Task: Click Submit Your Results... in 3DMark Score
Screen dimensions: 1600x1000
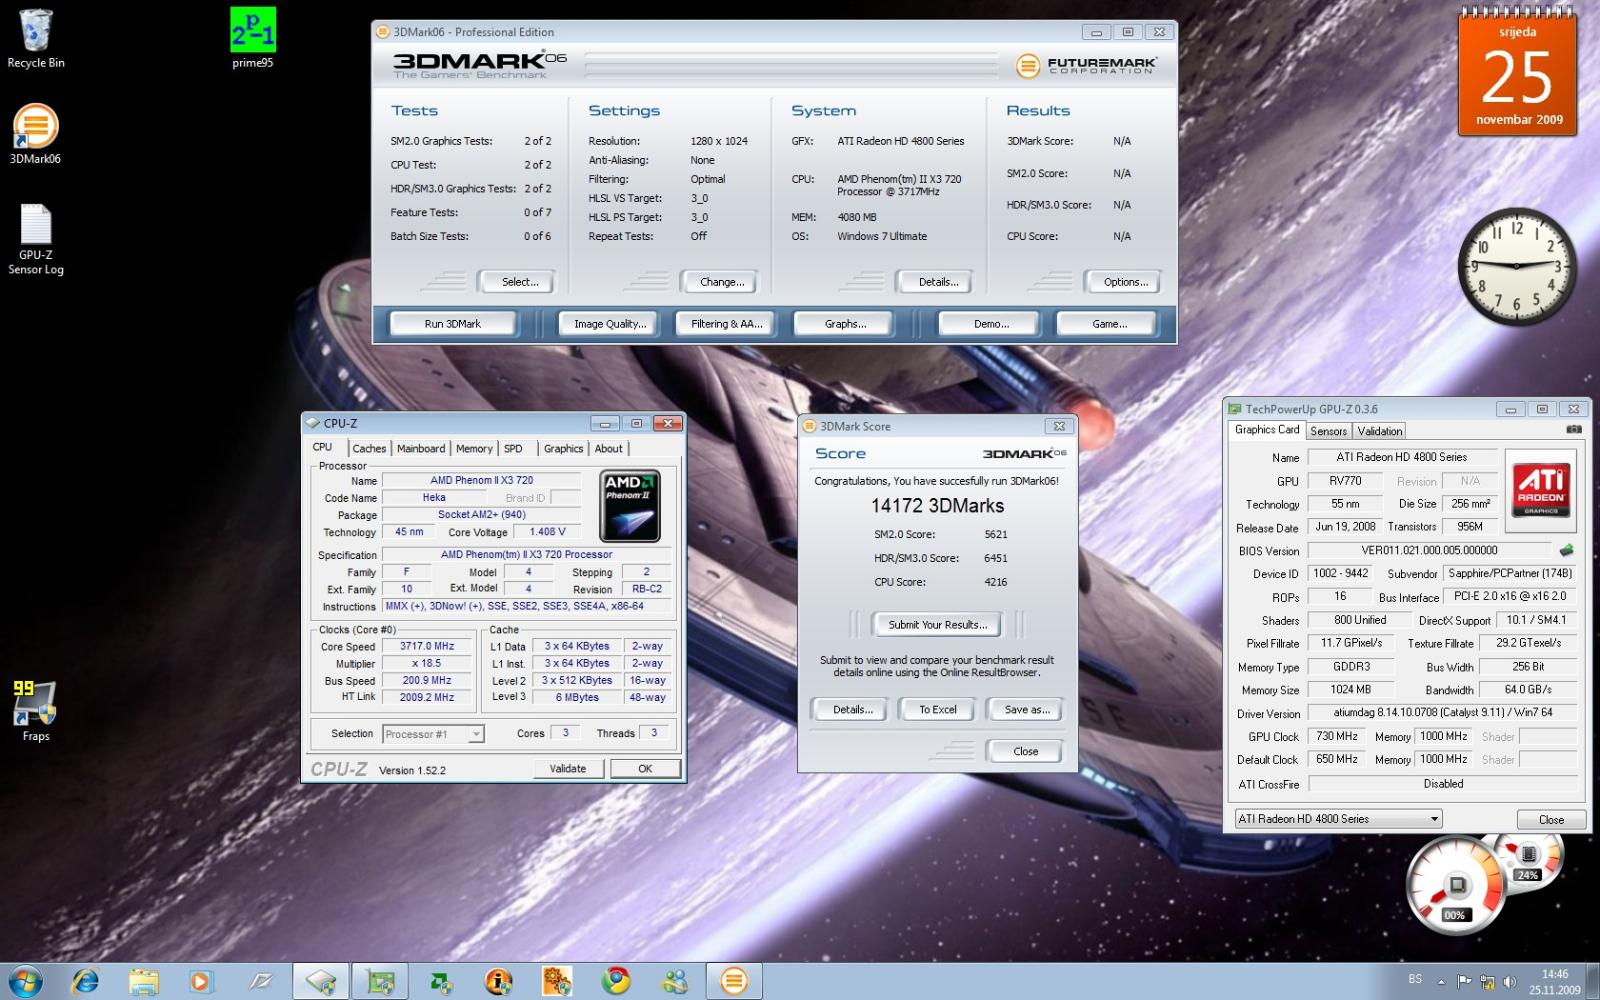Action: [937, 625]
